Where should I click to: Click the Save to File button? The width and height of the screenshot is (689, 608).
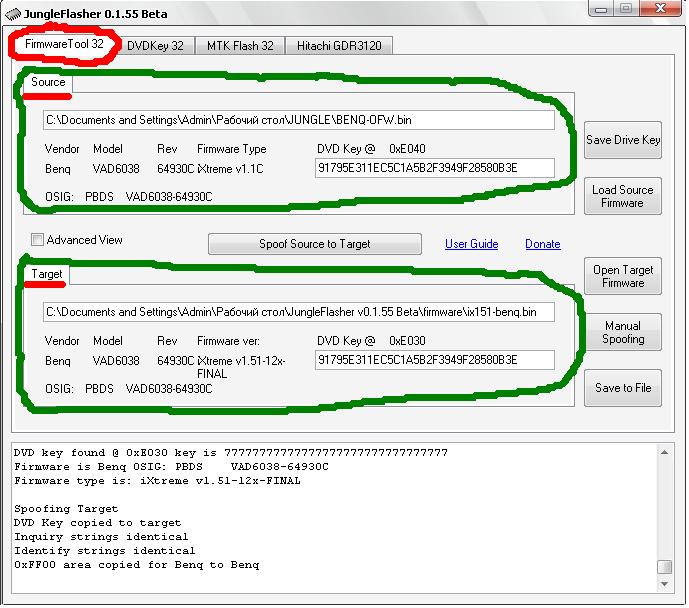pyautogui.click(x=623, y=388)
